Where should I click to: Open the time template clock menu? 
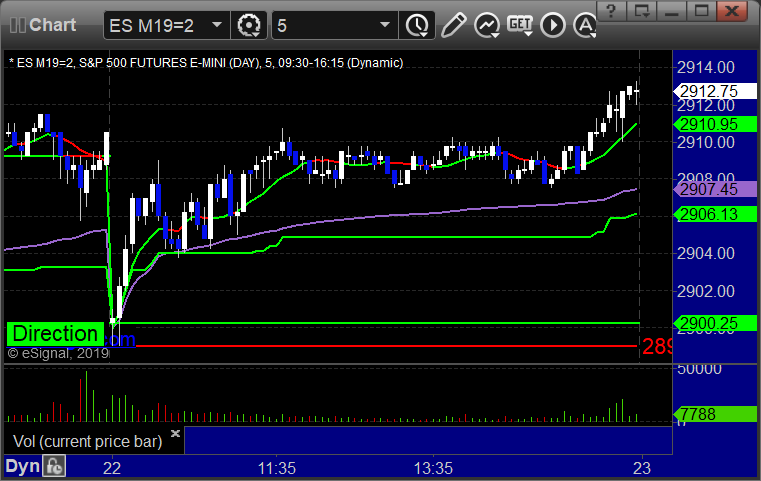coord(417,25)
